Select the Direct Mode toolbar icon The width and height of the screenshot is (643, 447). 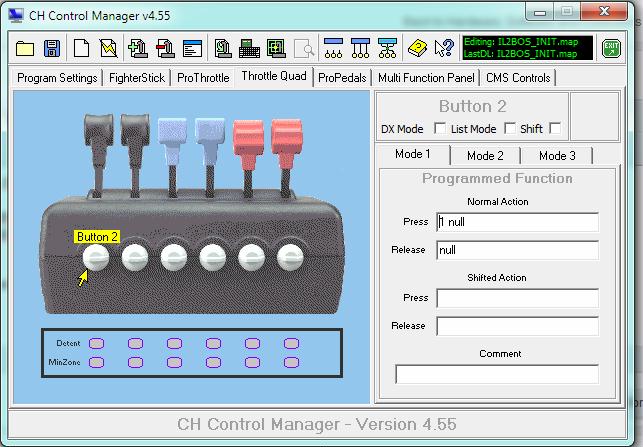click(360, 48)
